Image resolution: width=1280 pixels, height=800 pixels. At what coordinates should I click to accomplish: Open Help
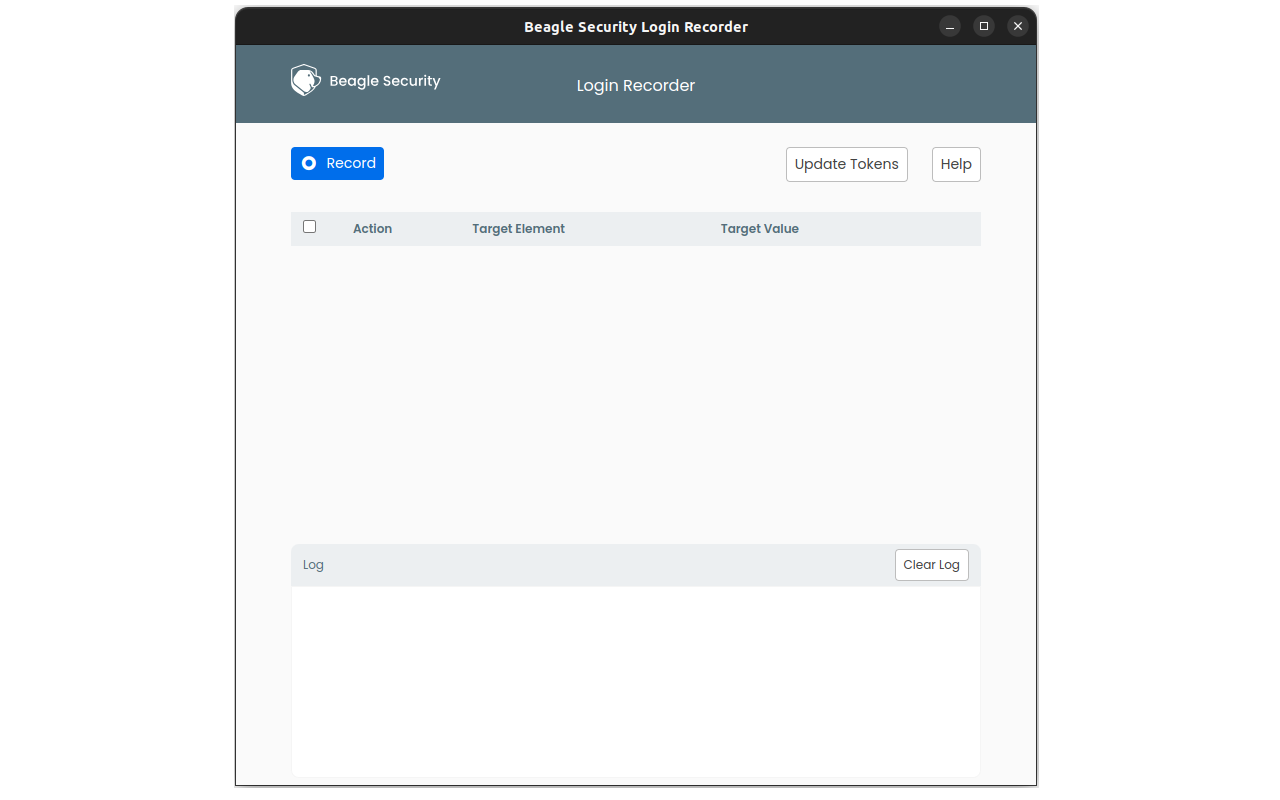(x=956, y=164)
